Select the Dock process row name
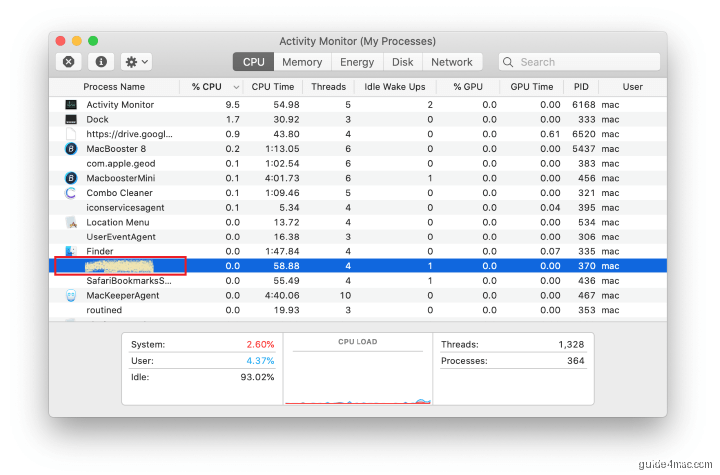The height and width of the screenshot is (475, 720). pyautogui.click(x=97, y=119)
